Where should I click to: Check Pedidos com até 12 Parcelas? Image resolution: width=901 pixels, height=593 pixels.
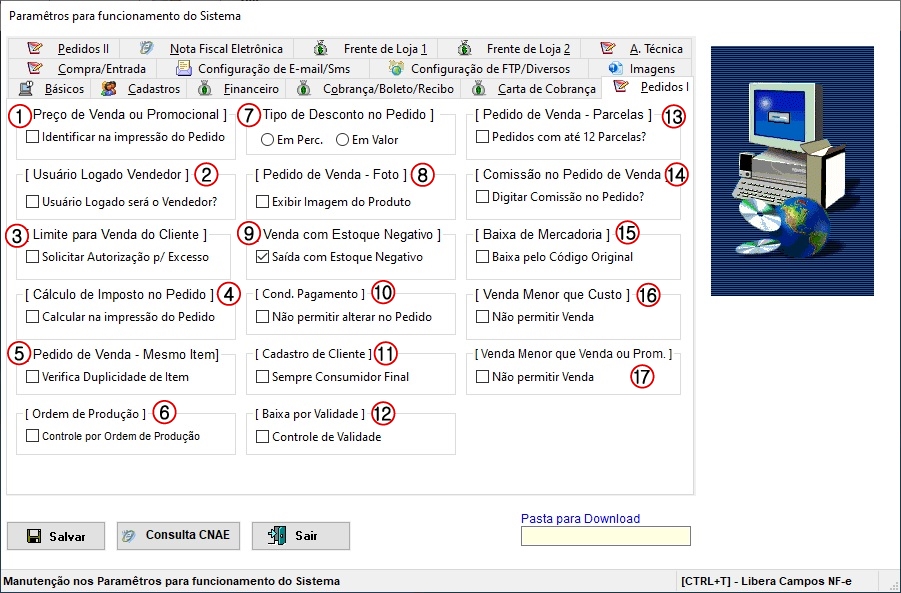(483, 137)
